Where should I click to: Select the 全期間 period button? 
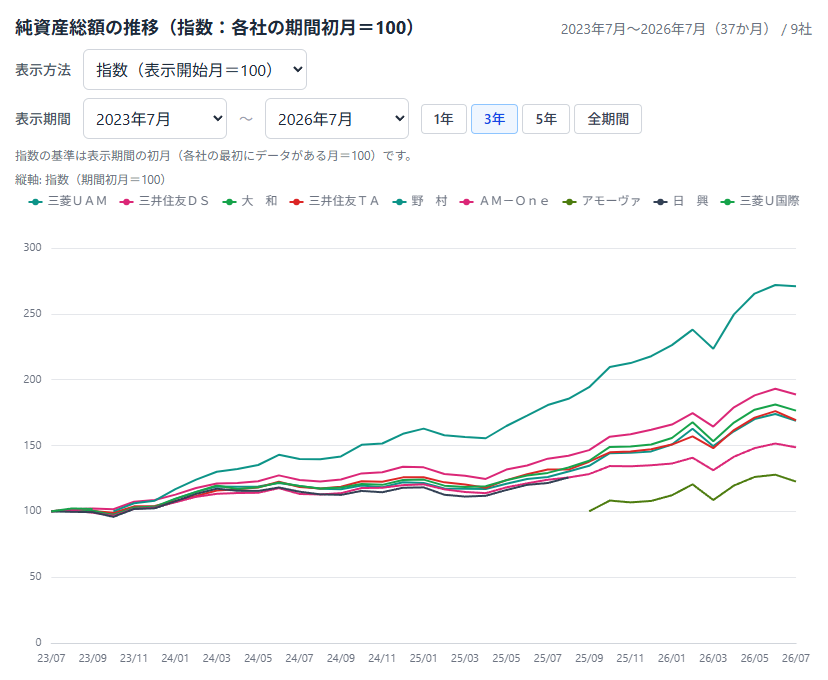(608, 119)
